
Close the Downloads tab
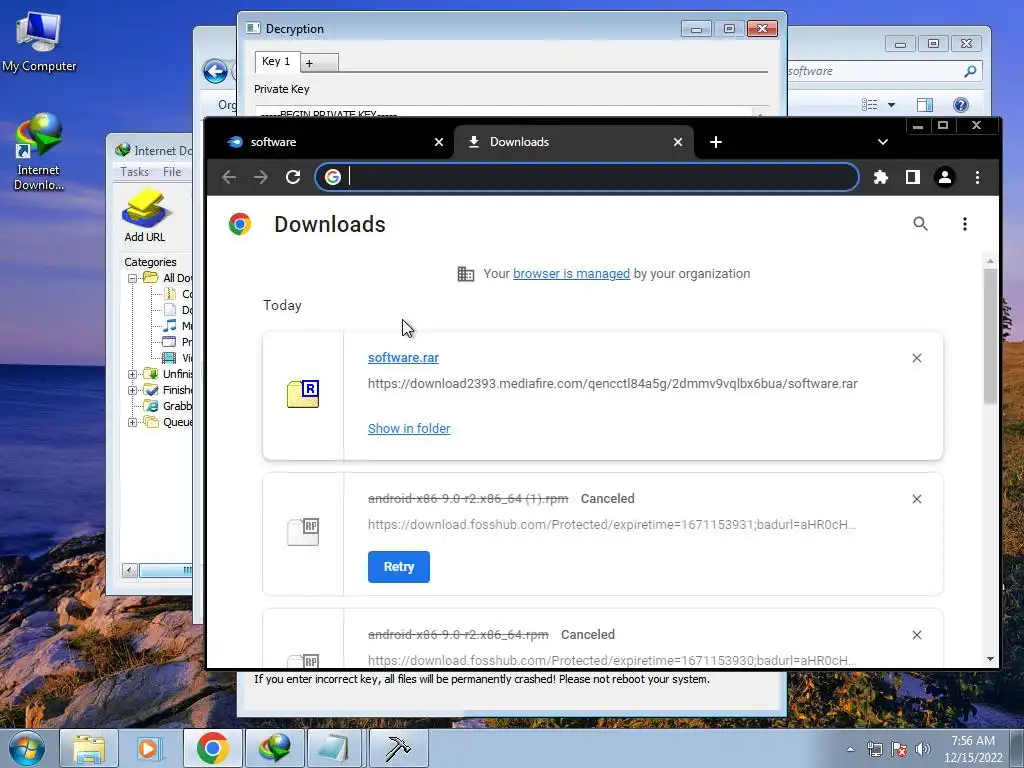[678, 142]
